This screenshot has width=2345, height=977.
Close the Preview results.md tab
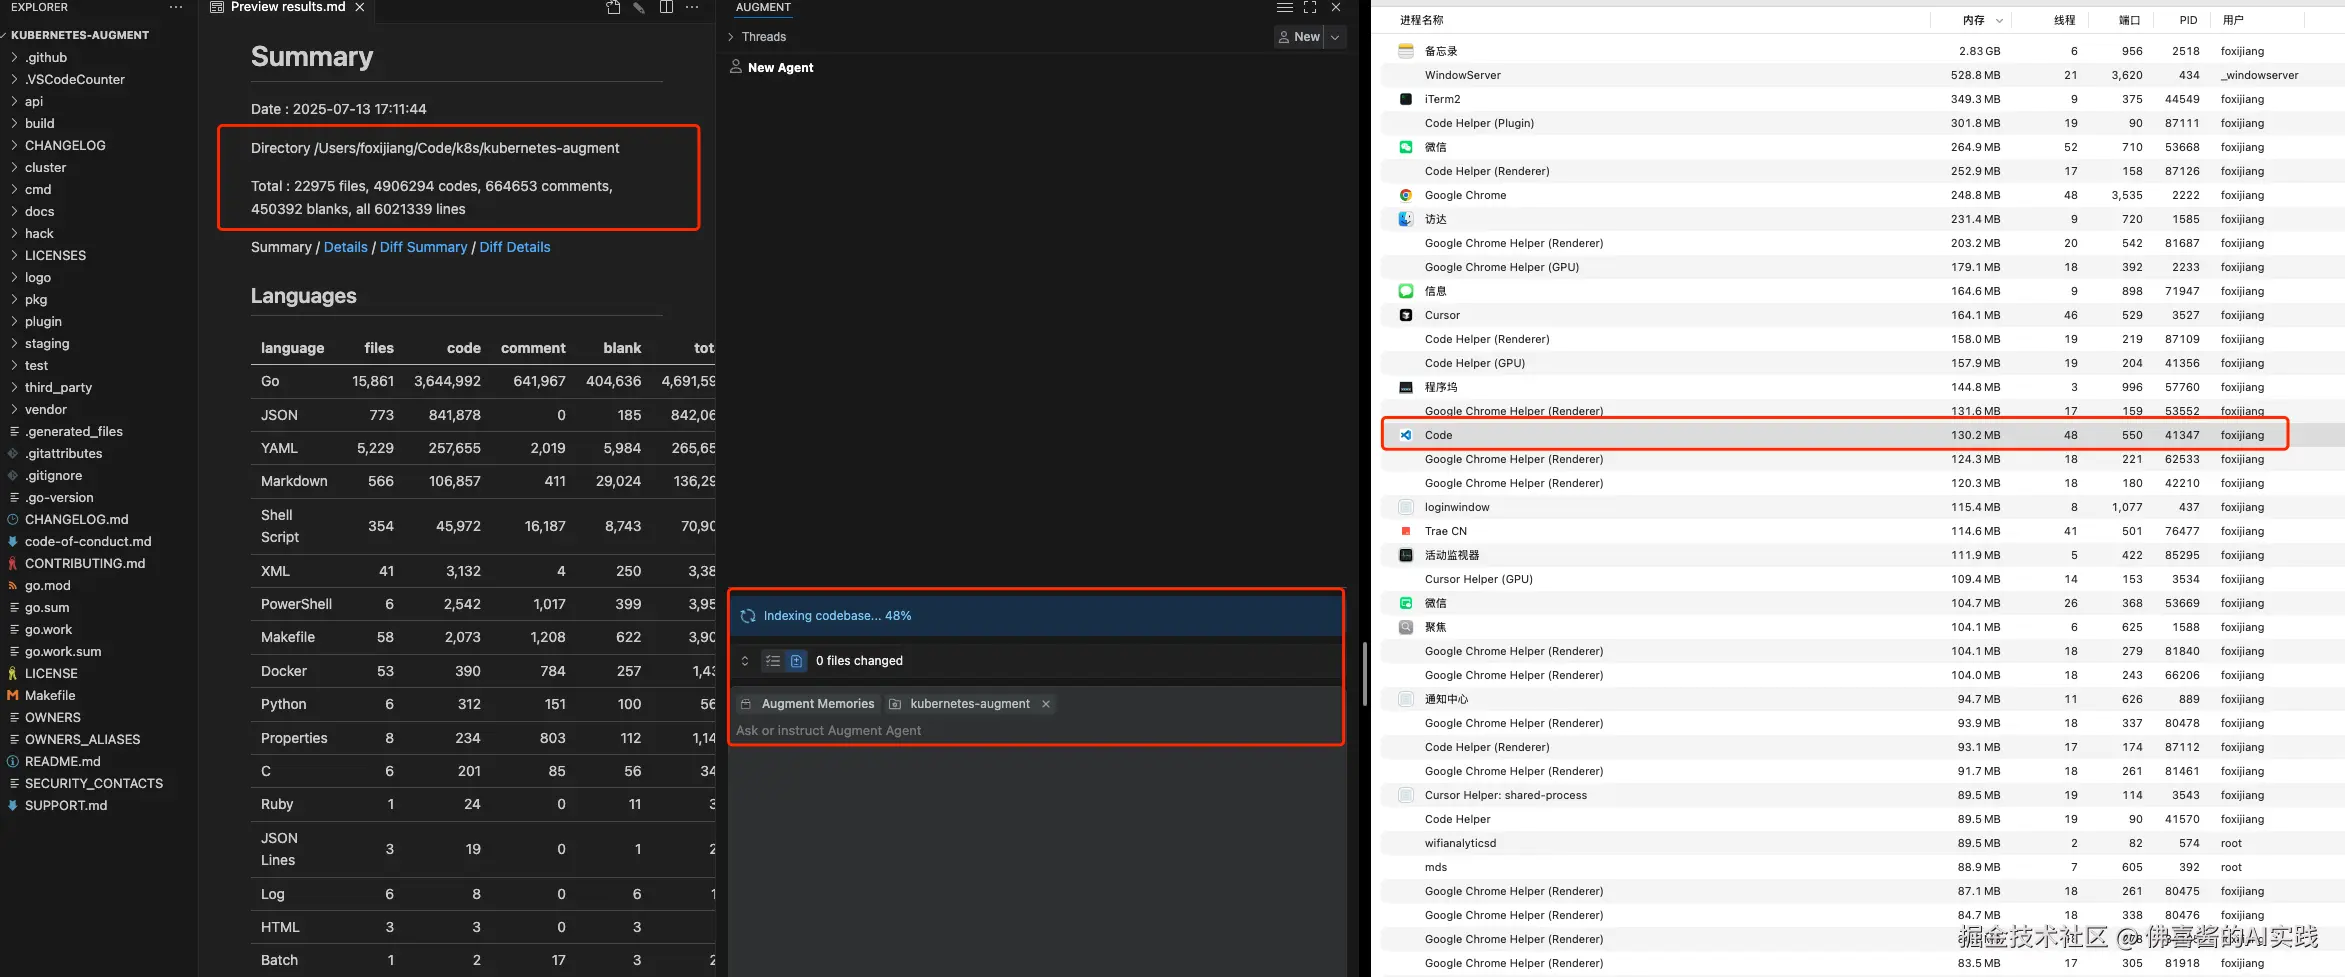(x=360, y=7)
